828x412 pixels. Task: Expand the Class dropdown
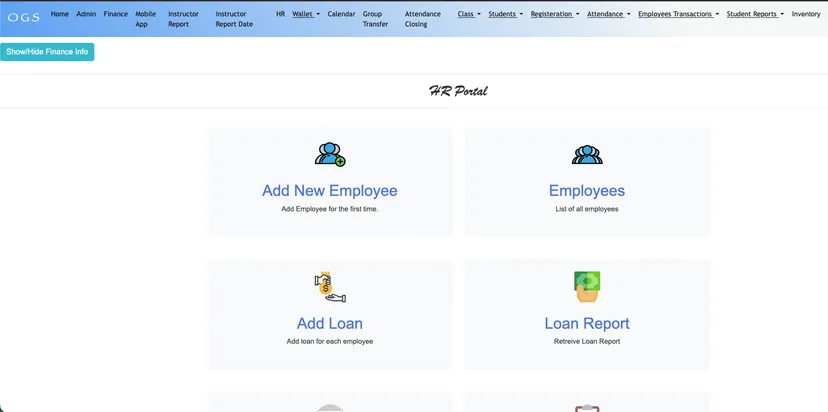(469, 14)
